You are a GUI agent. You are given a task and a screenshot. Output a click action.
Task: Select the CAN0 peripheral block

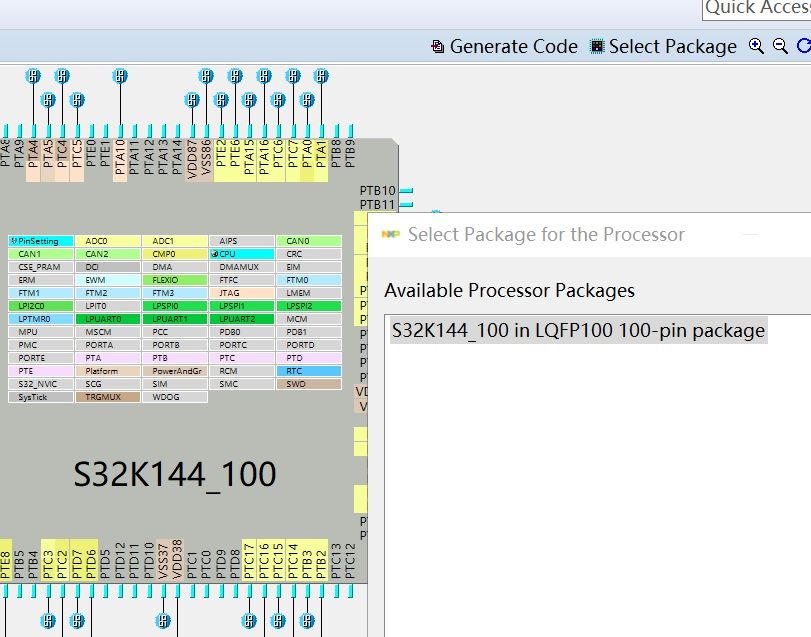tap(309, 241)
